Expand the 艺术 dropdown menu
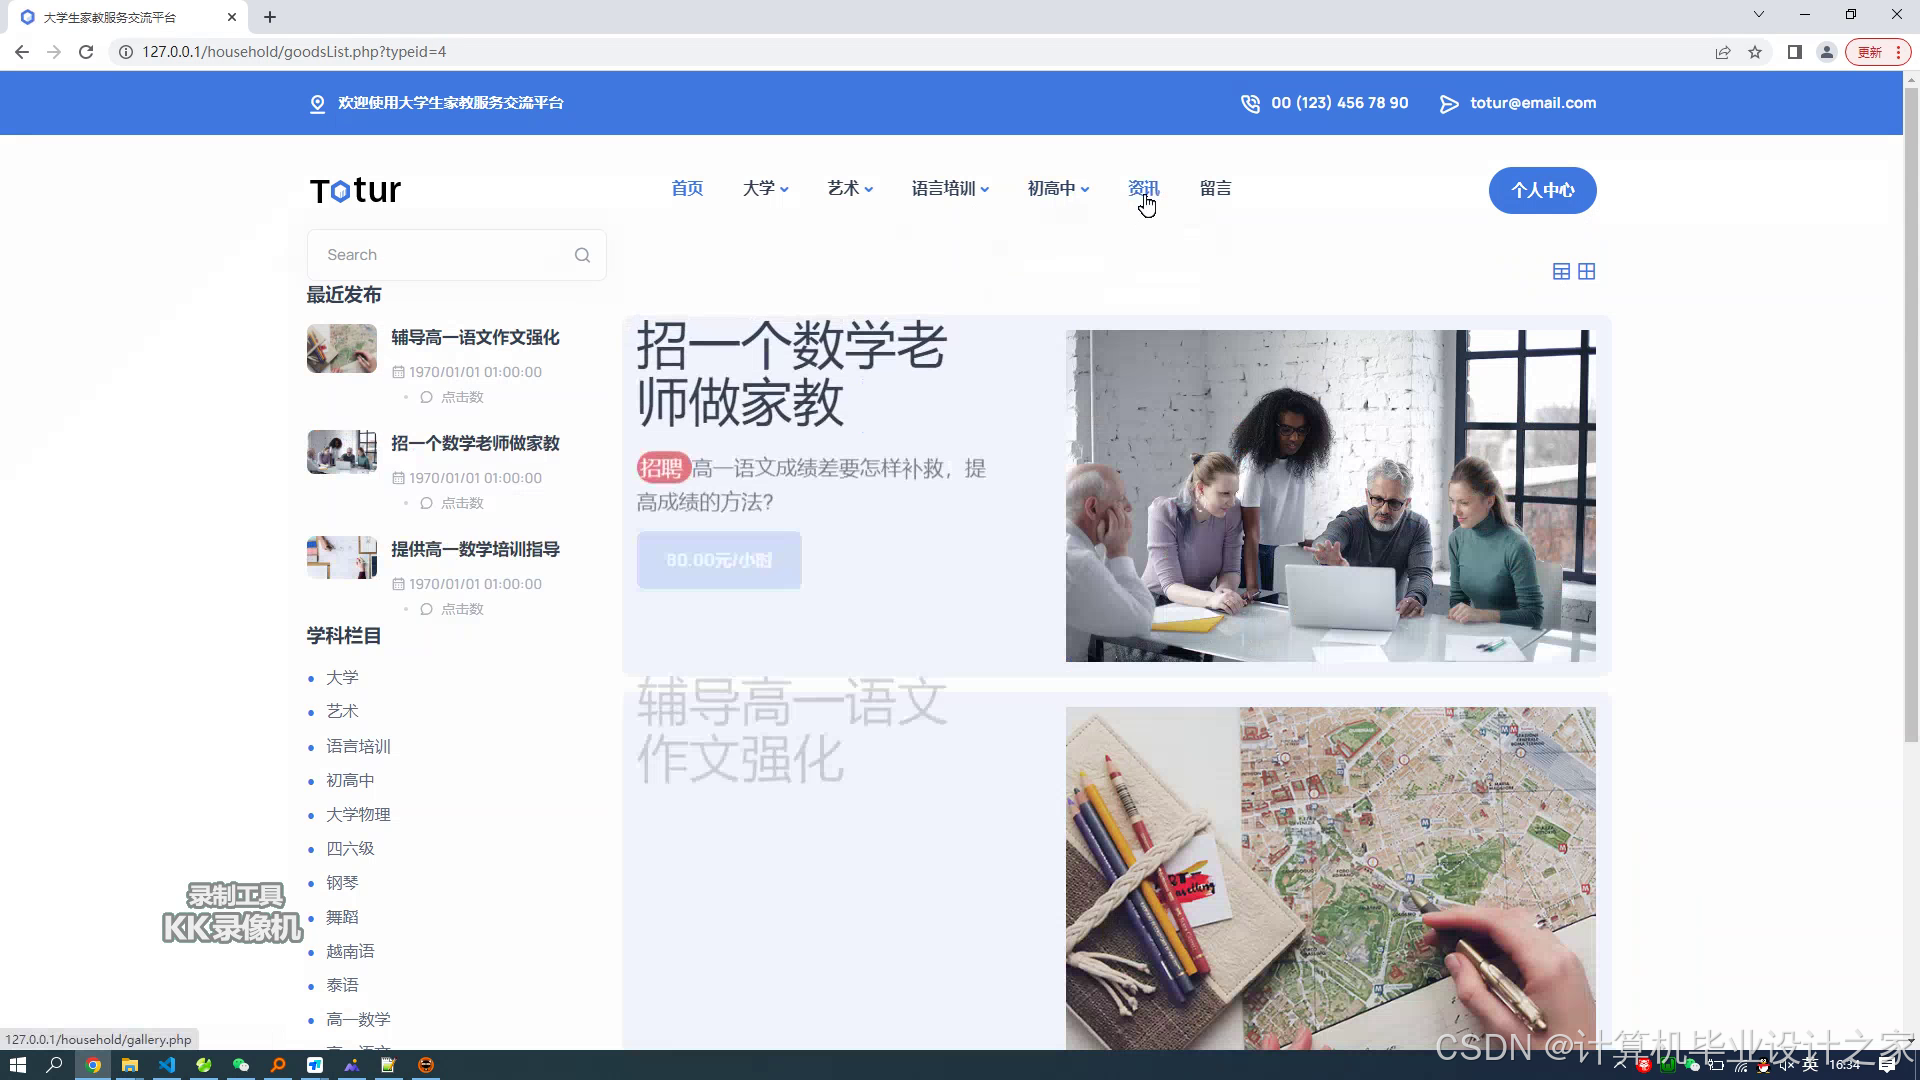Image resolution: width=1920 pixels, height=1080 pixels. [850, 189]
